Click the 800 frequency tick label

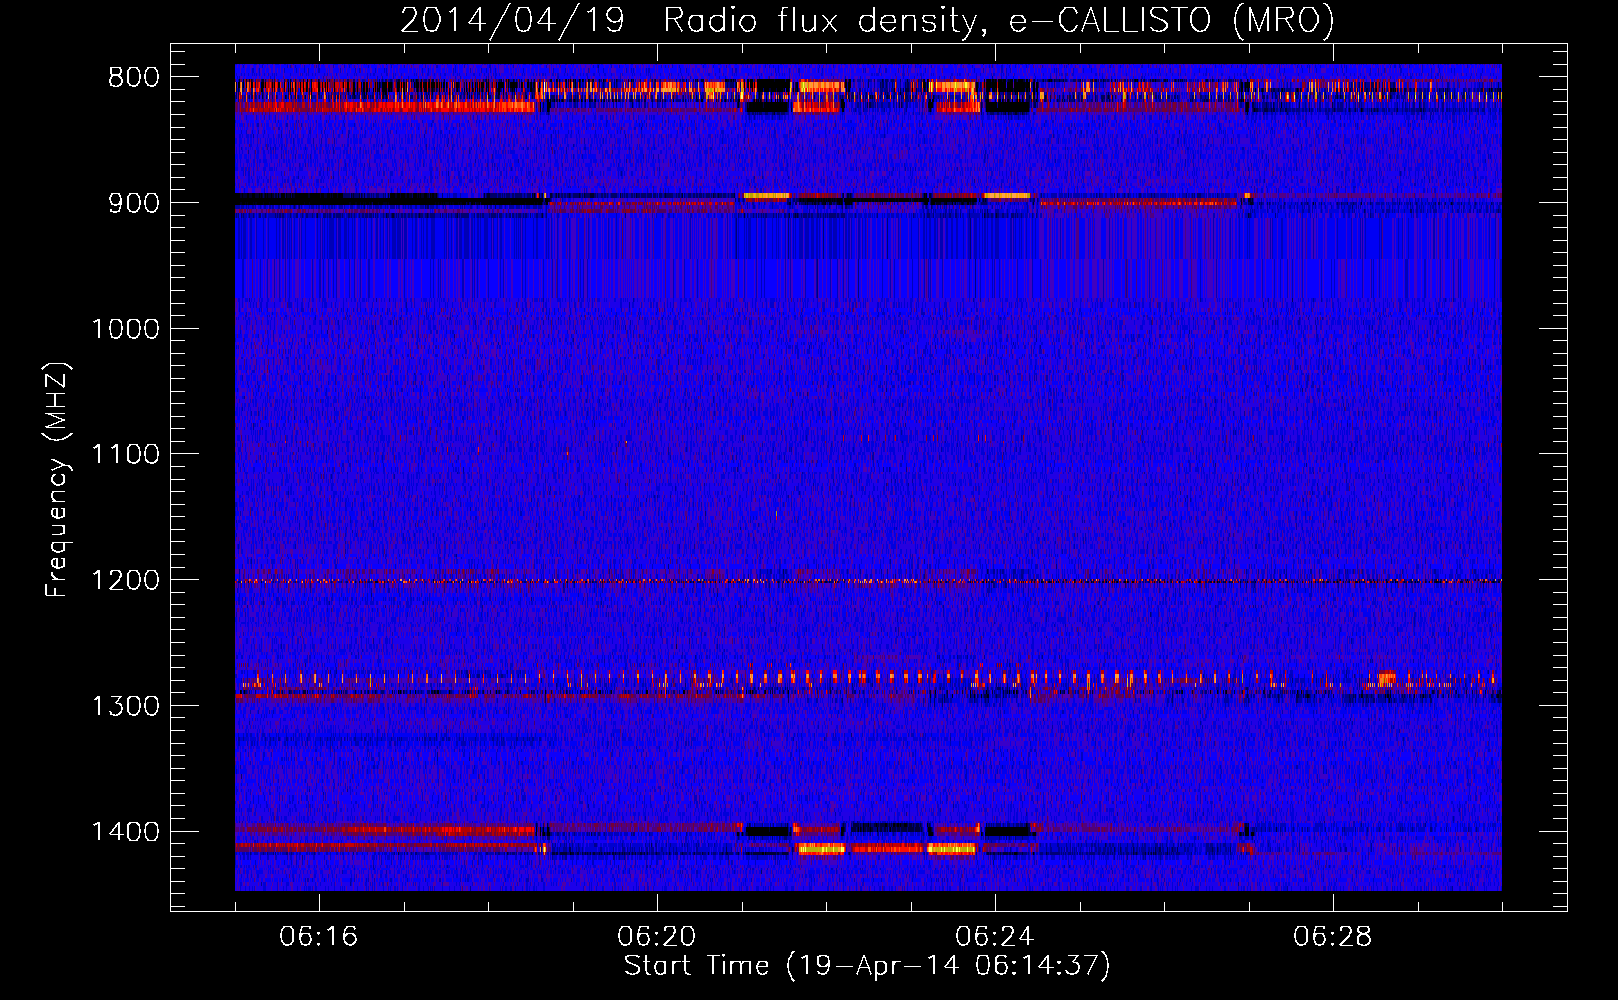[133, 78]
